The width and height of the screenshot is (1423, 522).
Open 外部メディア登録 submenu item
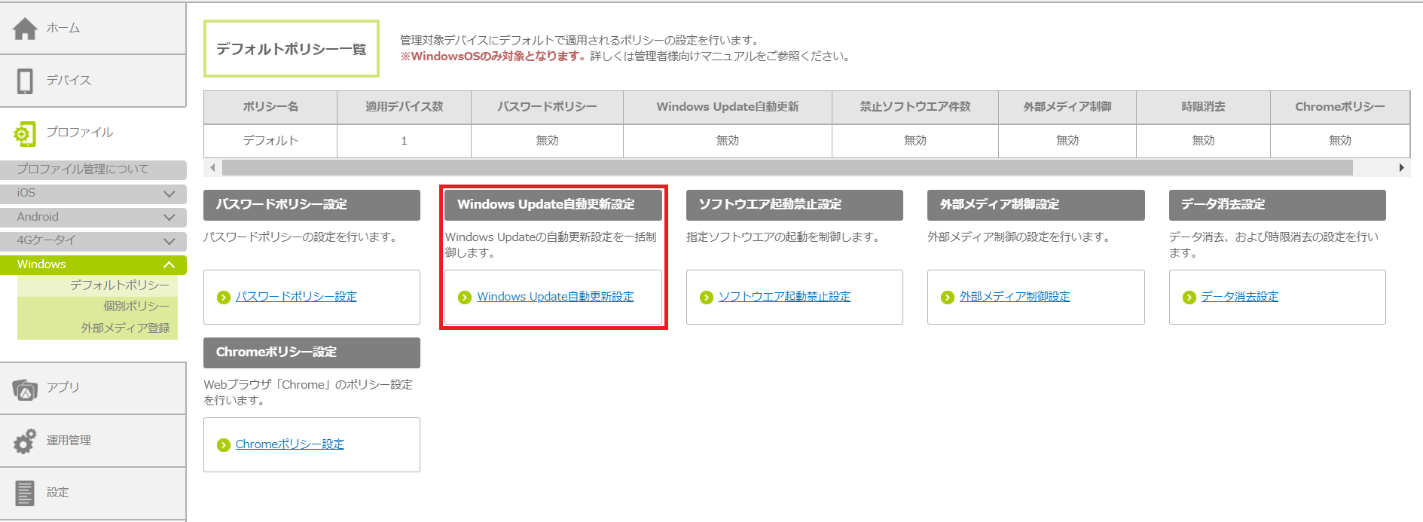tap(125, 328)
